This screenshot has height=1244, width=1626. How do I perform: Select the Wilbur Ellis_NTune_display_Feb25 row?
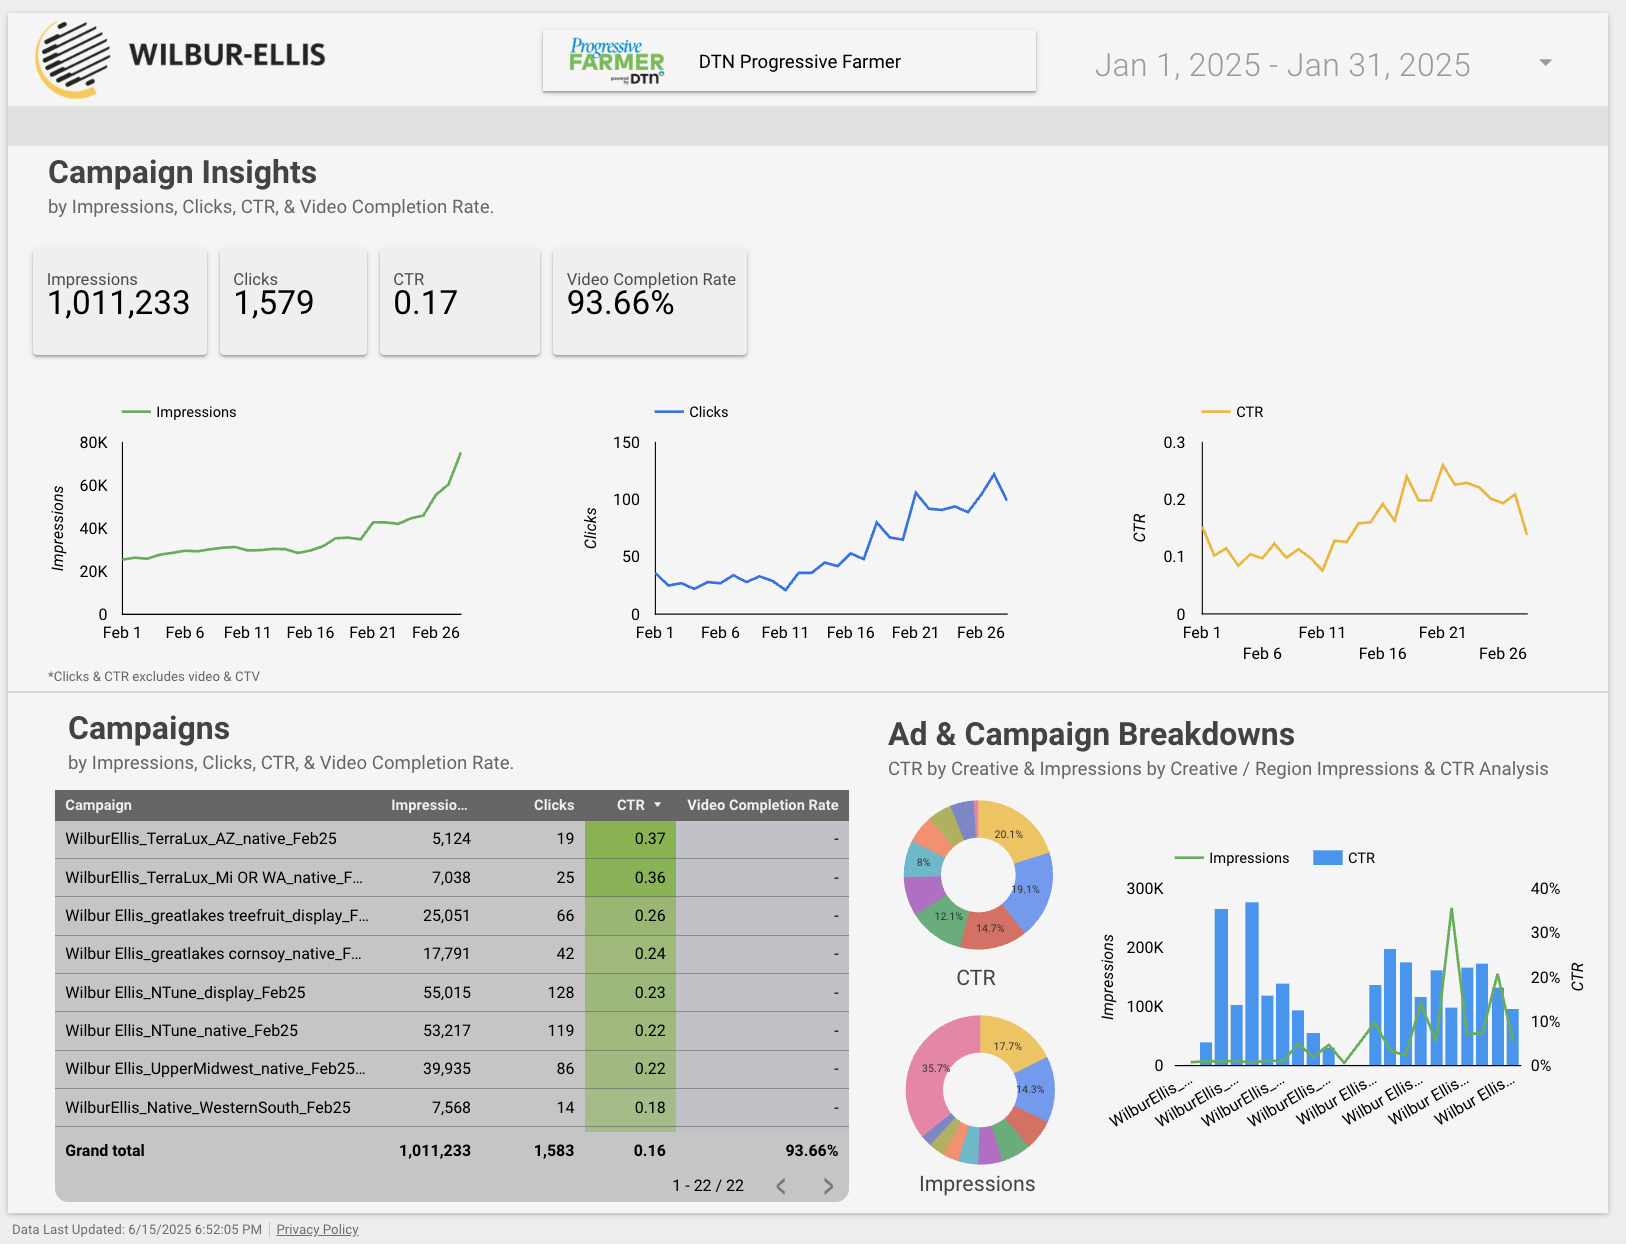click(x=452, y=992)
